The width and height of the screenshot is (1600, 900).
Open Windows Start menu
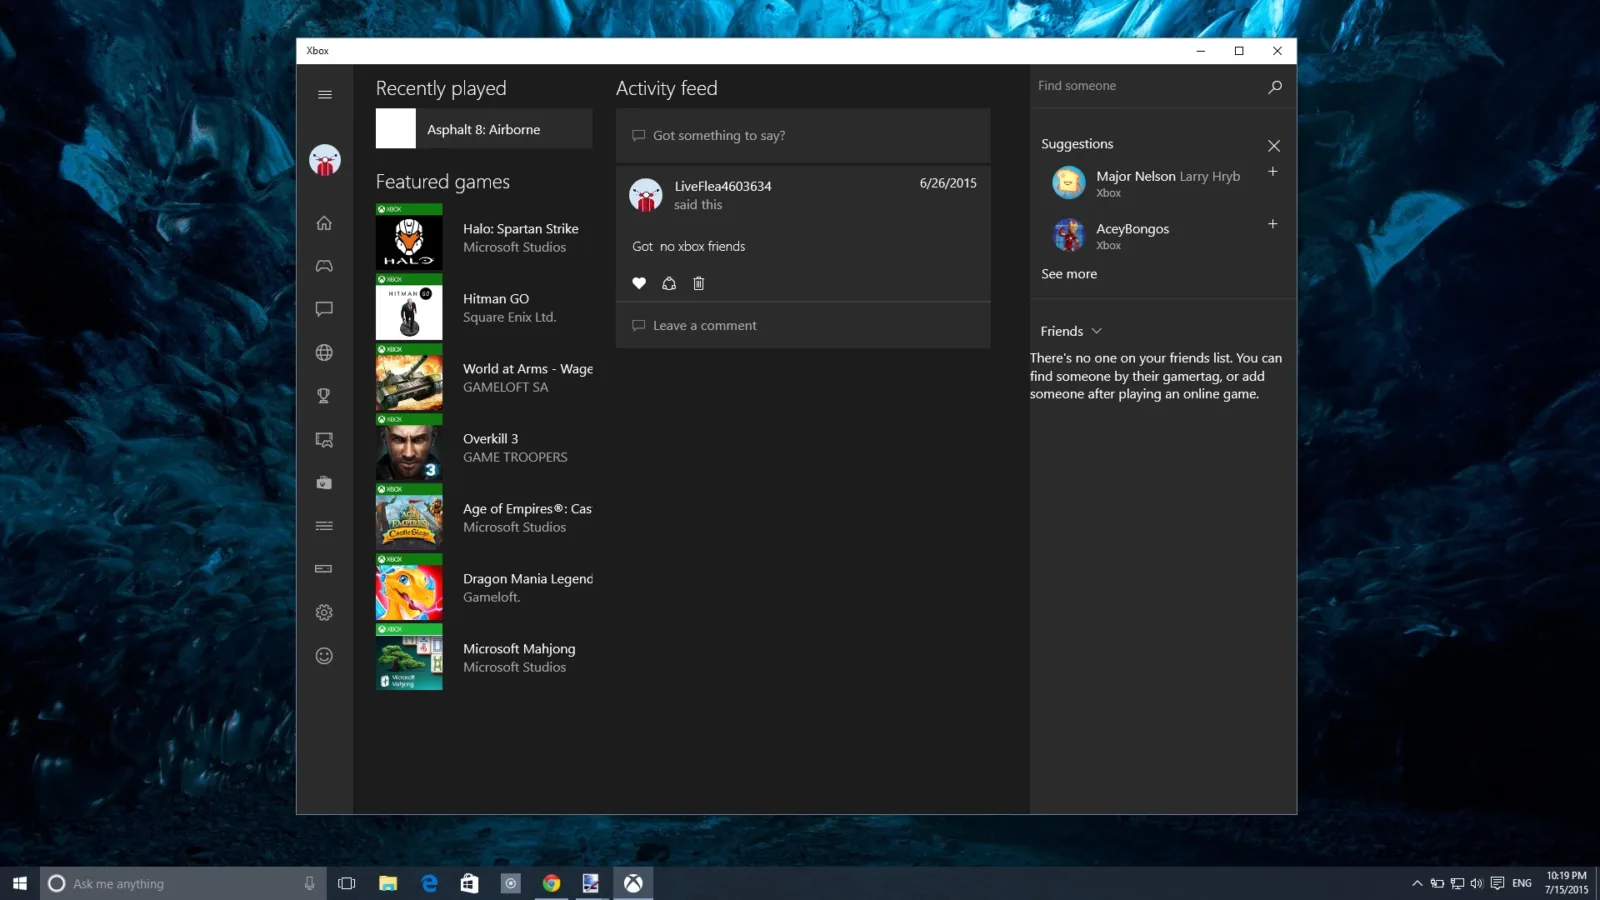click(x=20, y=883)
